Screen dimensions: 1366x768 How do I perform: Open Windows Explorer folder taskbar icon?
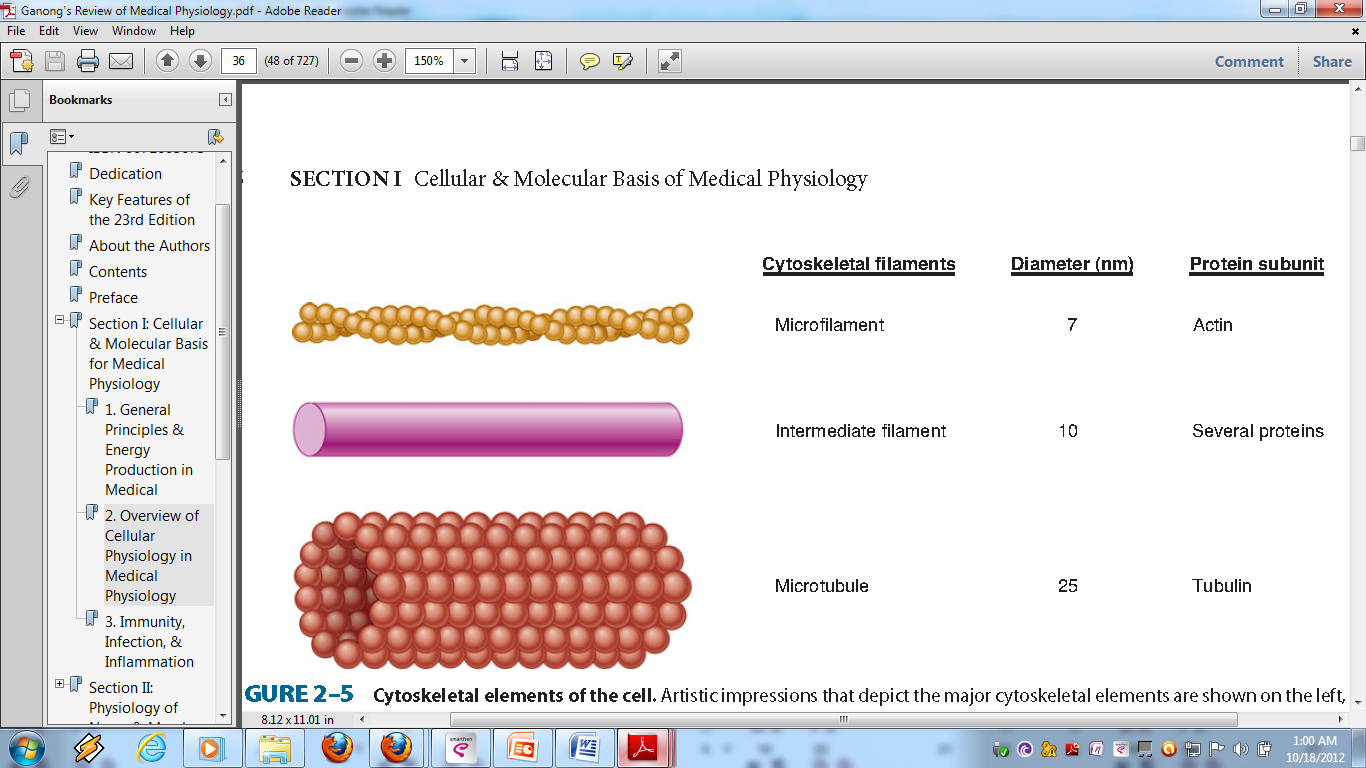[275, 747]
